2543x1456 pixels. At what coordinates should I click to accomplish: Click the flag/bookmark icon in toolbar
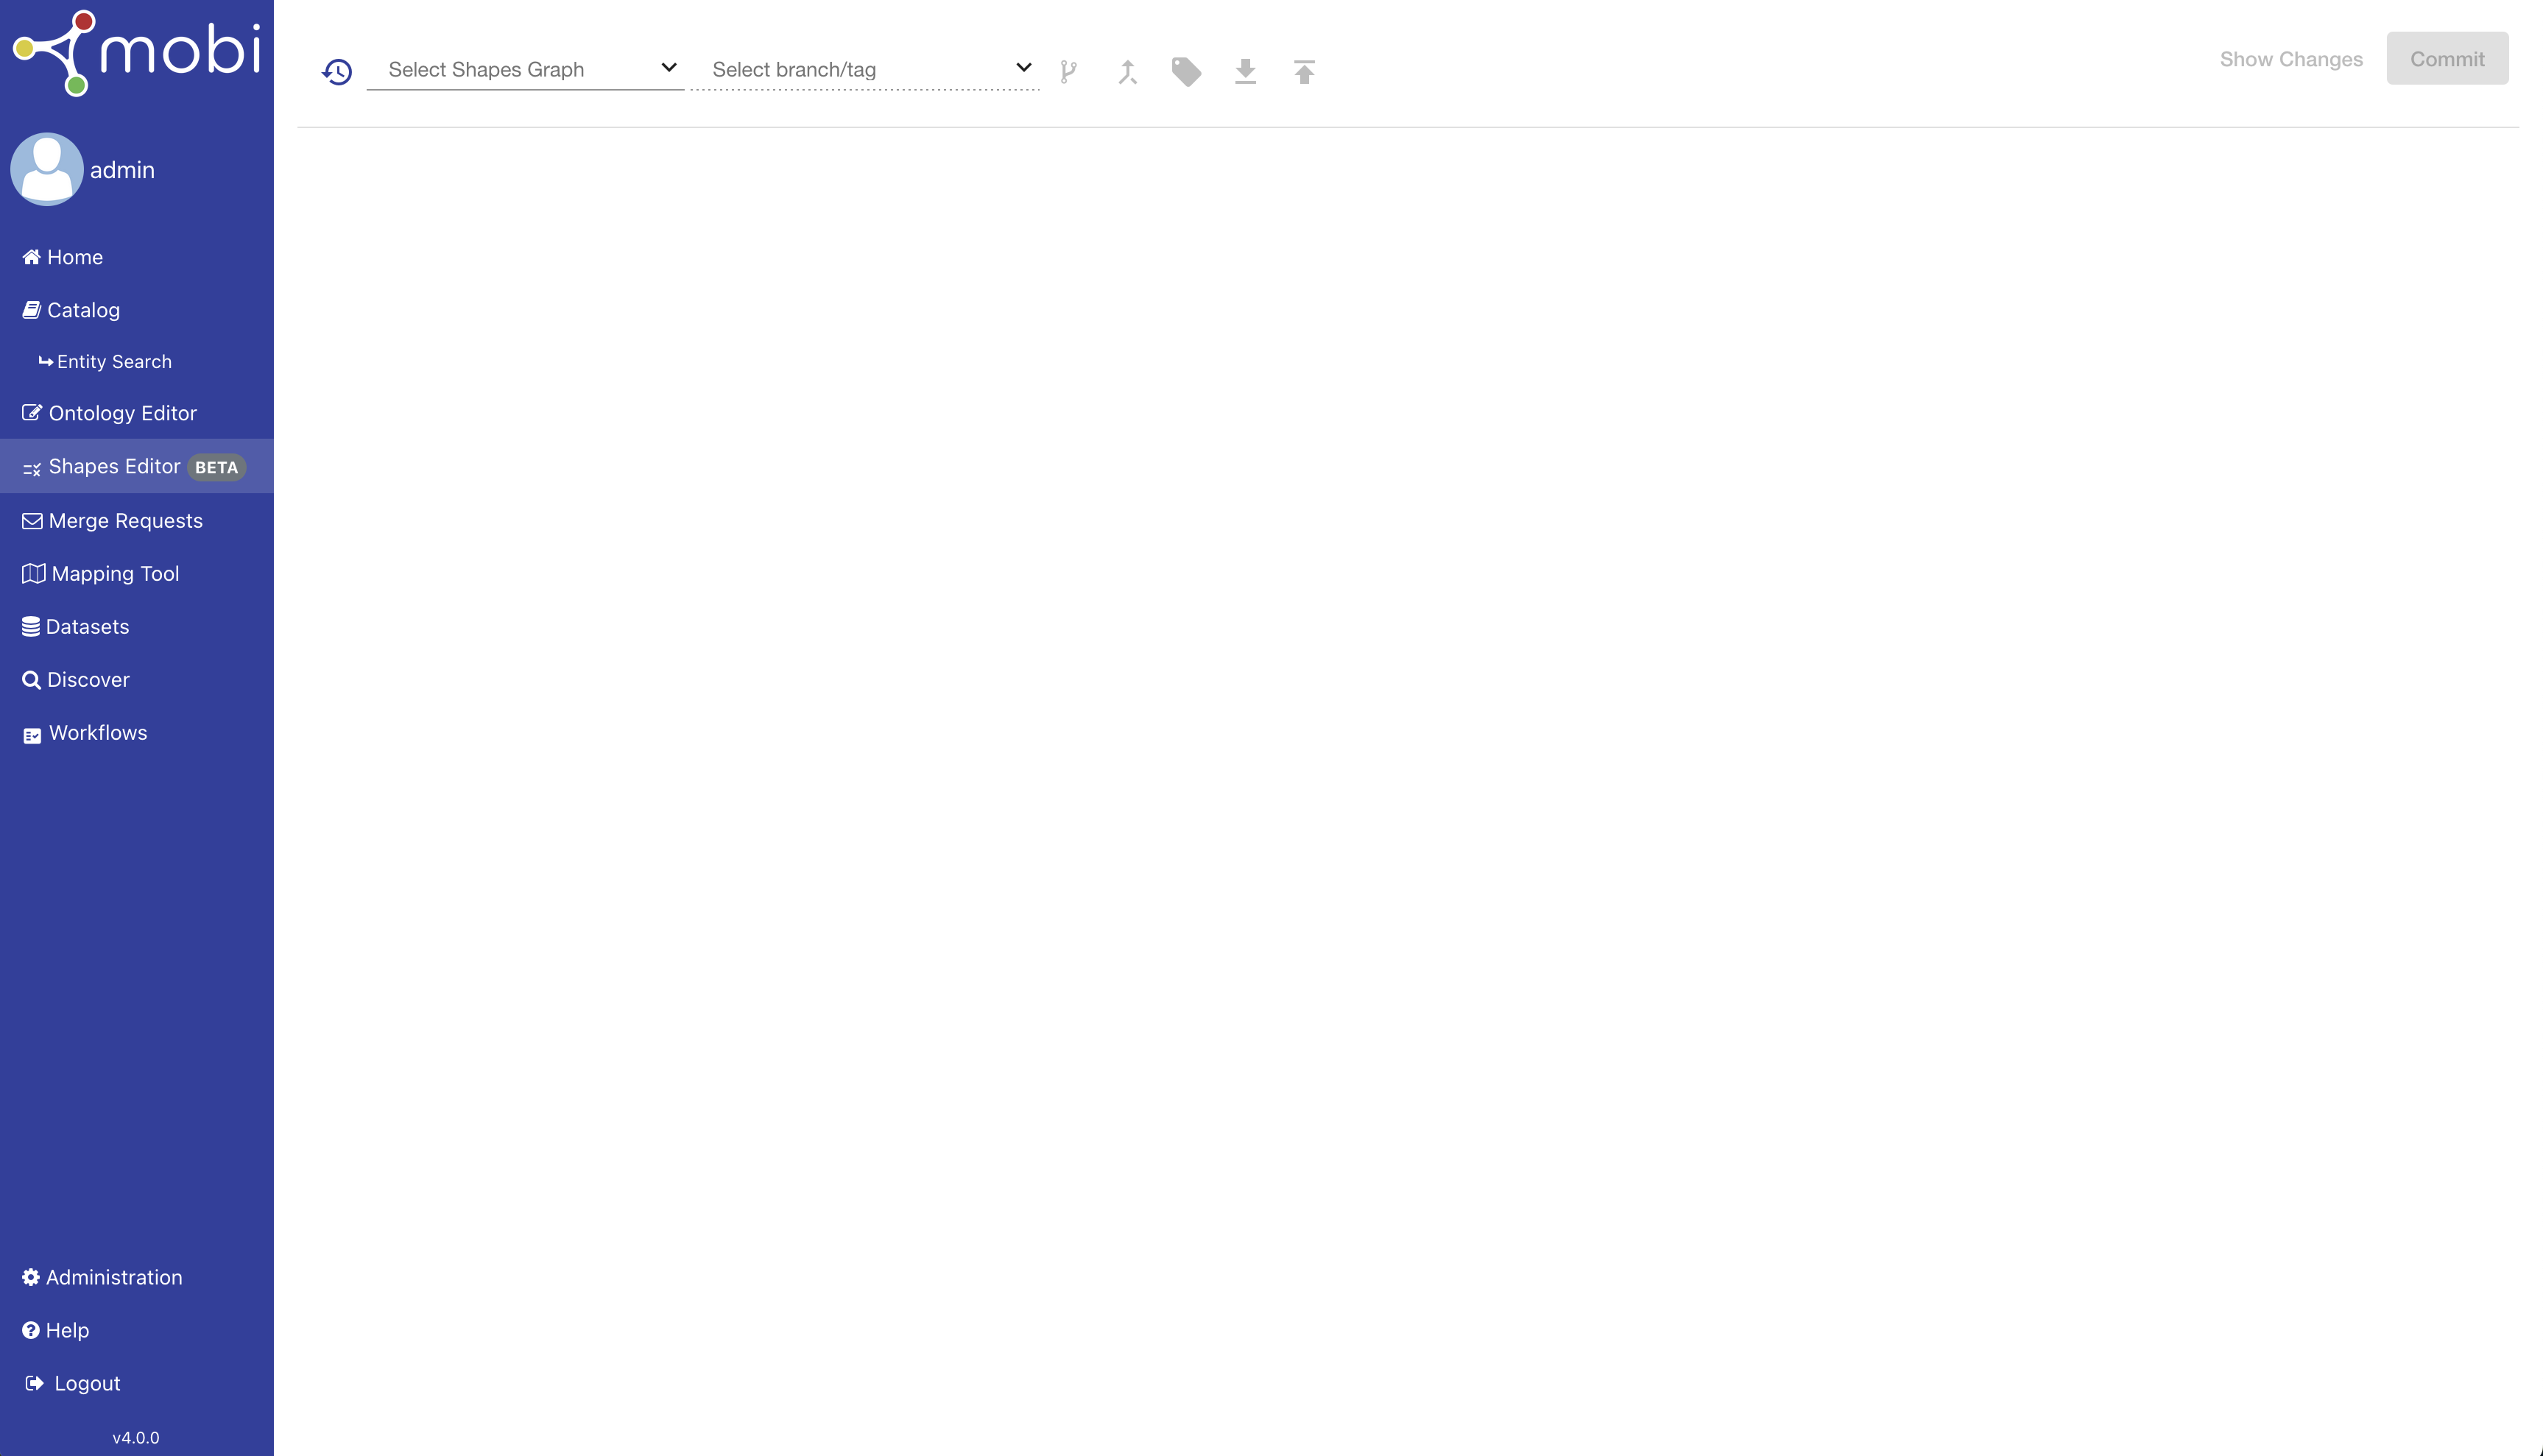[1188, 70]
